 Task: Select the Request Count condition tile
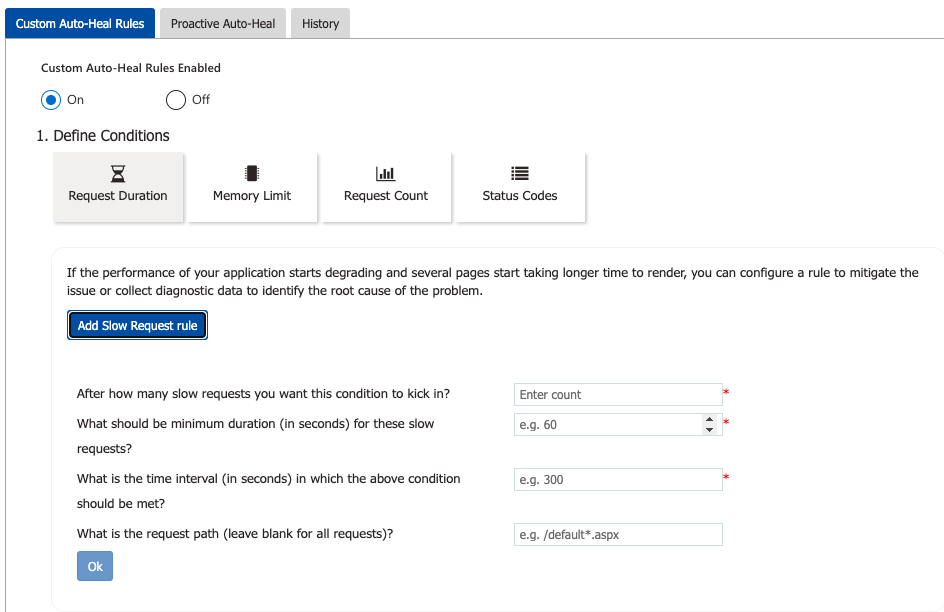point(385,187)
